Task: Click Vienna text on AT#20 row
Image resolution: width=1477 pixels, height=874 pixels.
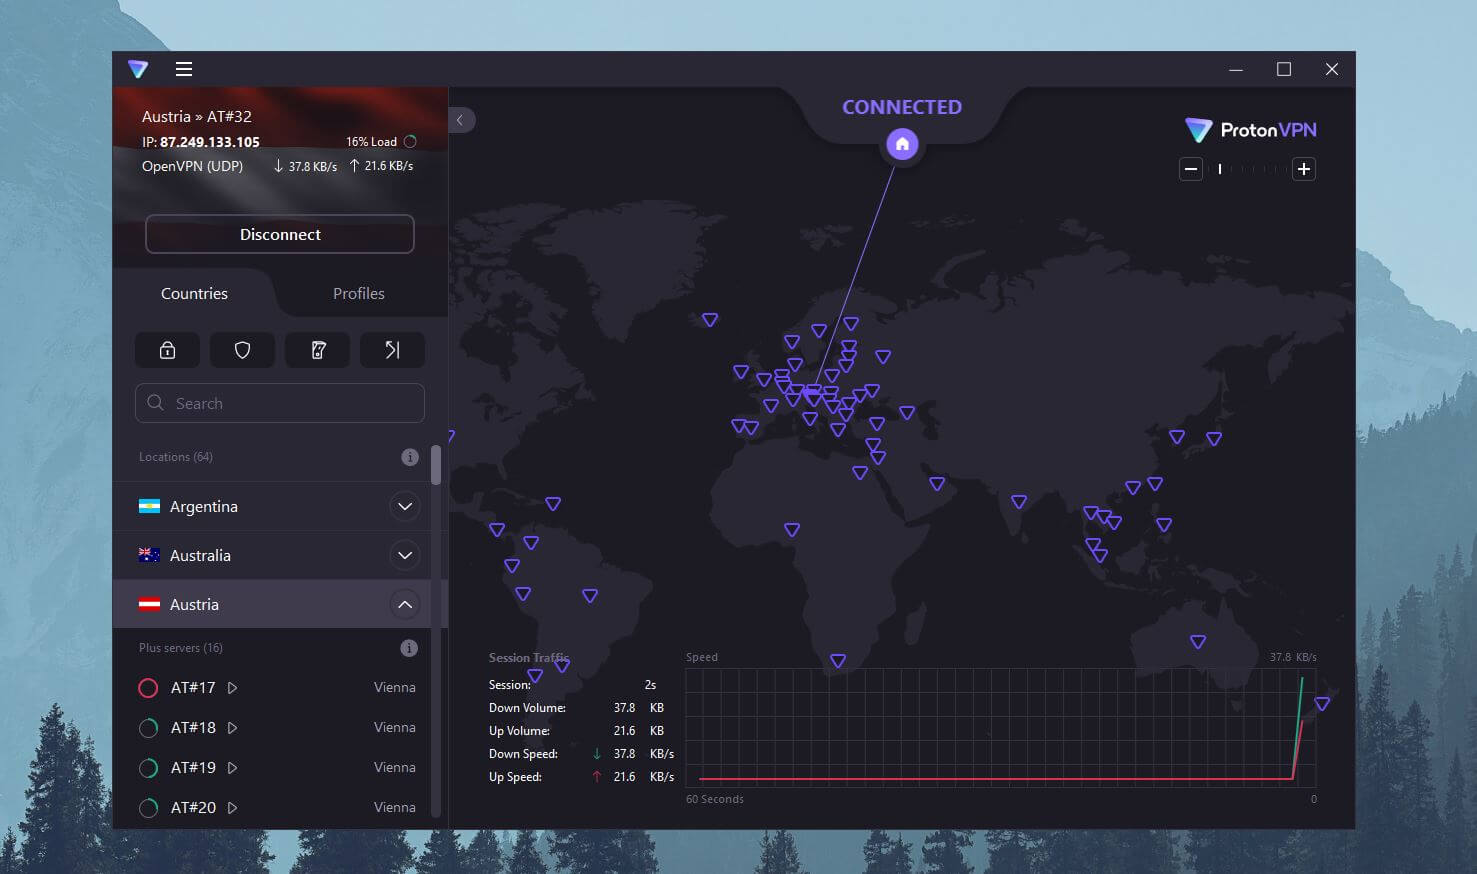Action: coord(395,808)
